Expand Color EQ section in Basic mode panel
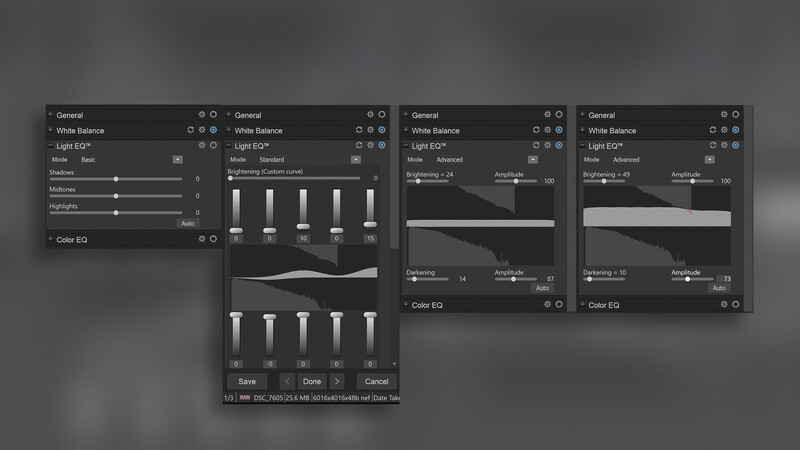Viewport: 800px width, 450px height. click(51, 239)
